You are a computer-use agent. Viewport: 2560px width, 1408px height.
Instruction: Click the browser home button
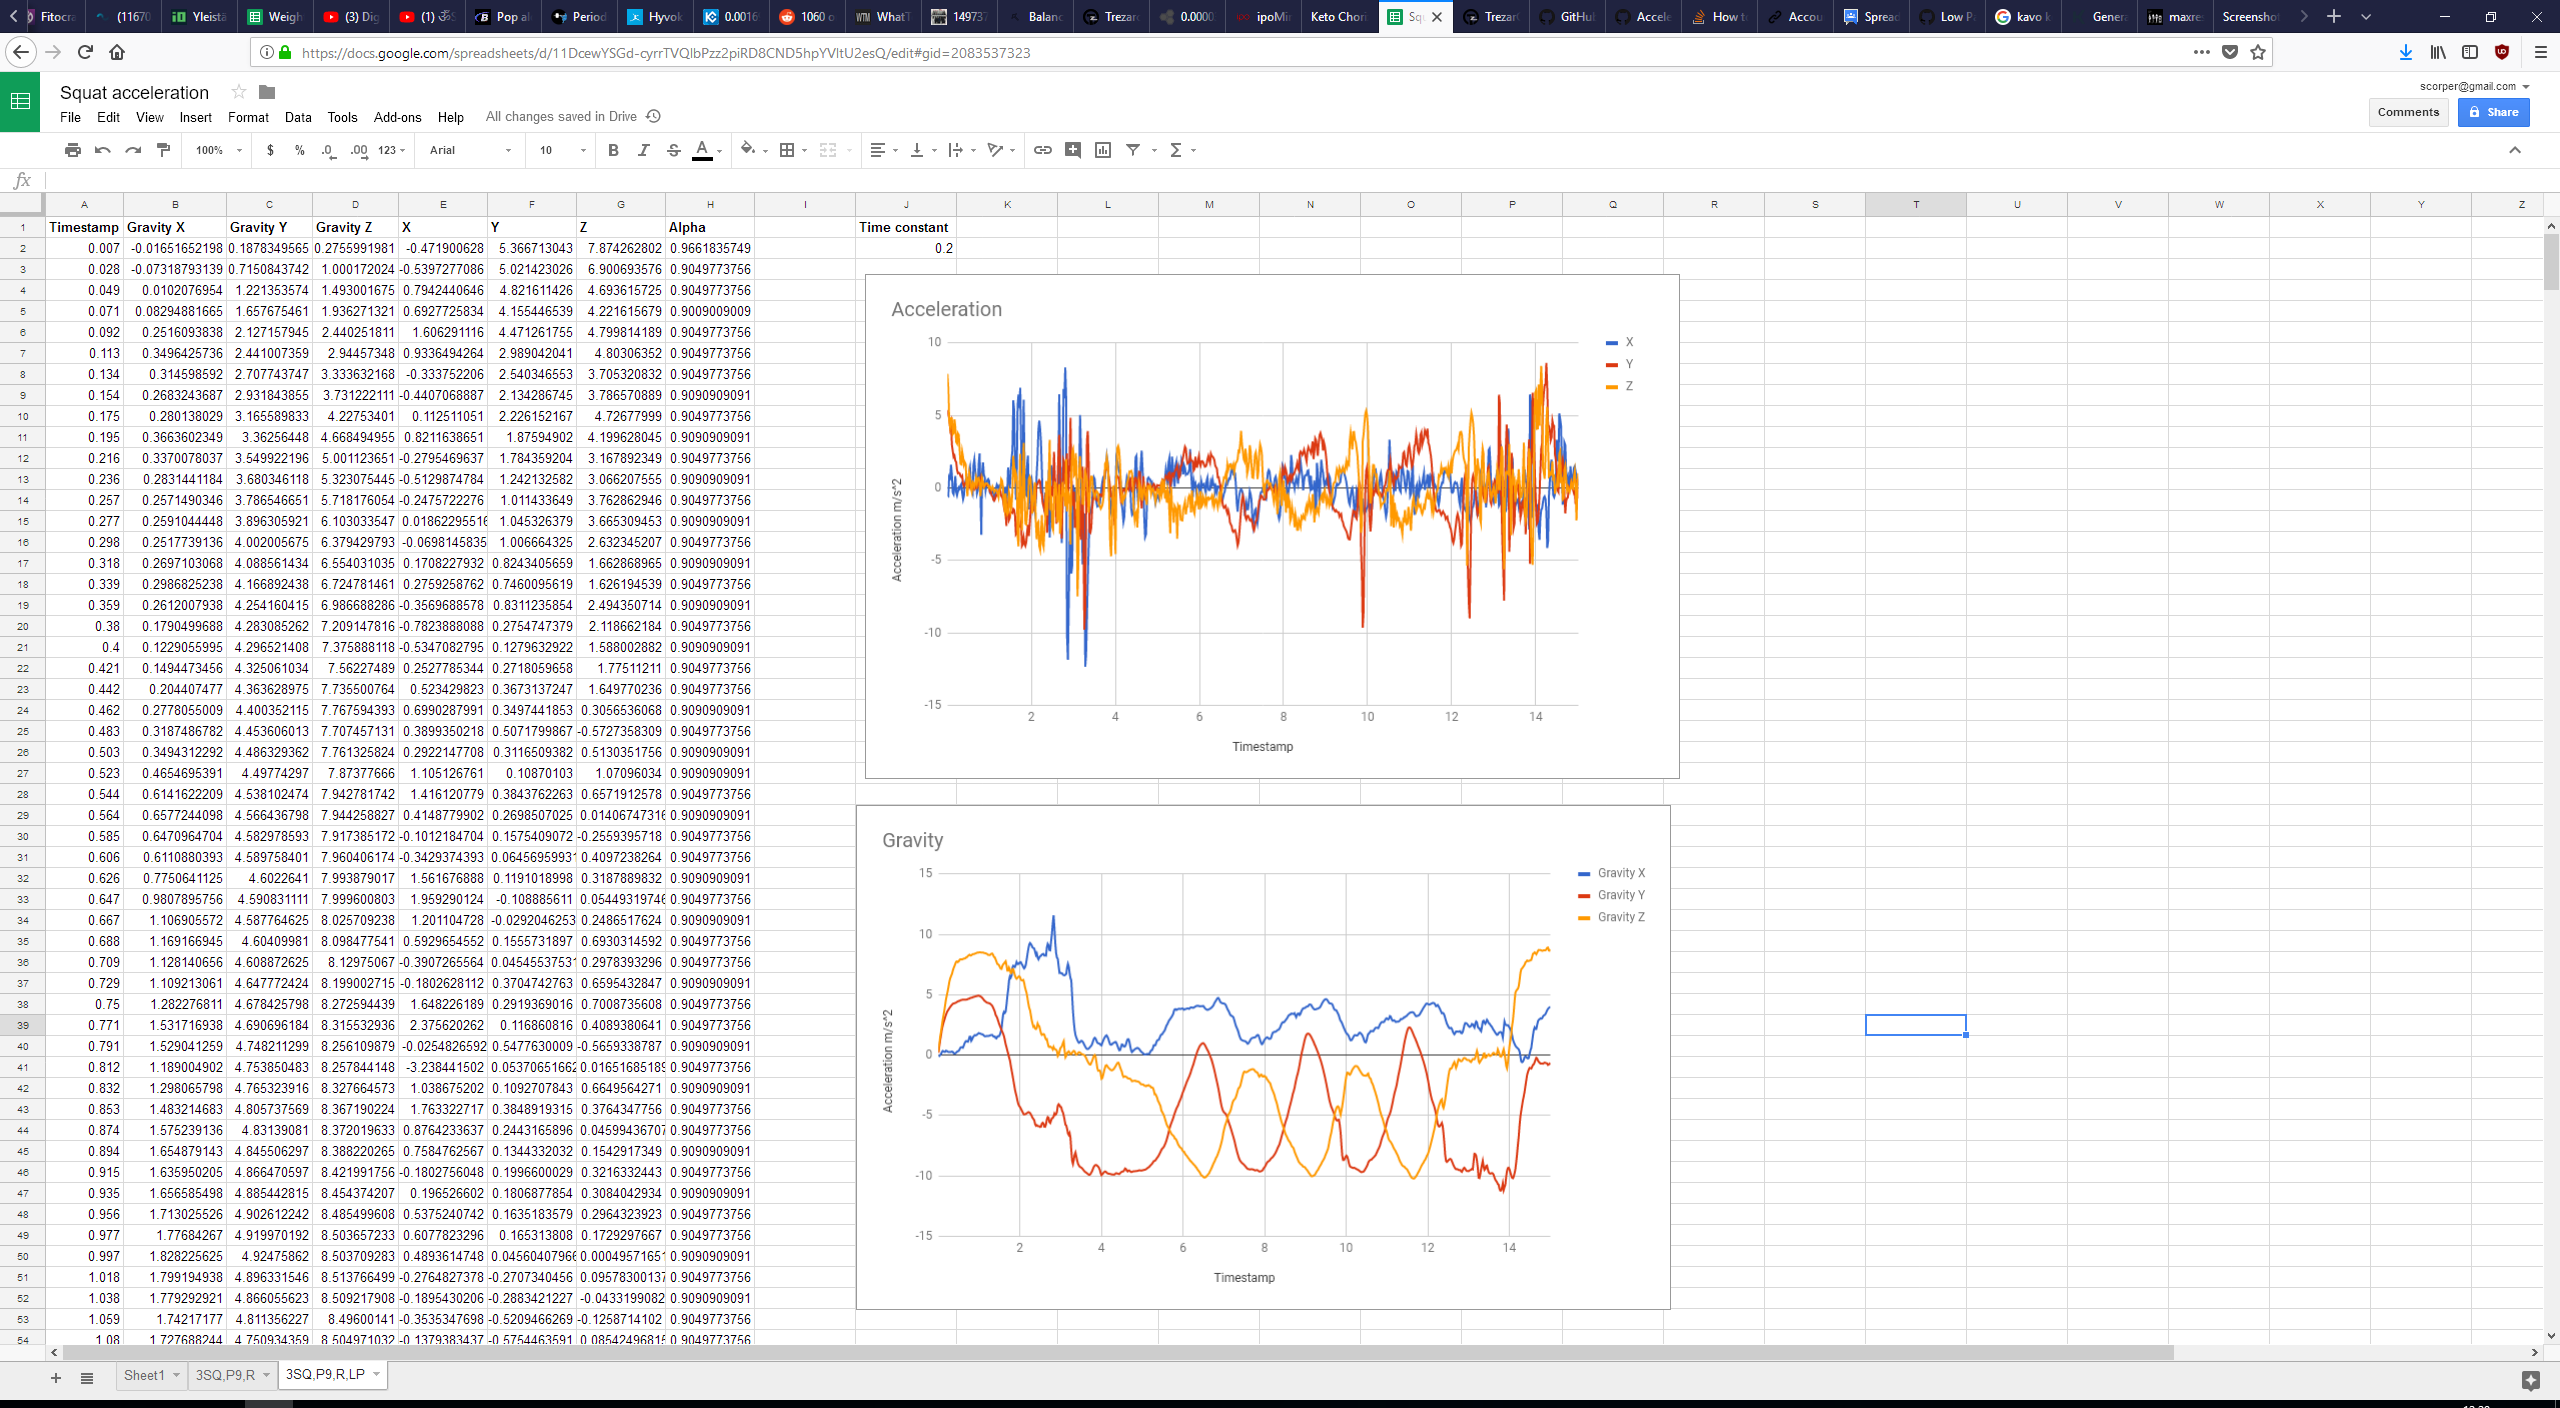117,52
